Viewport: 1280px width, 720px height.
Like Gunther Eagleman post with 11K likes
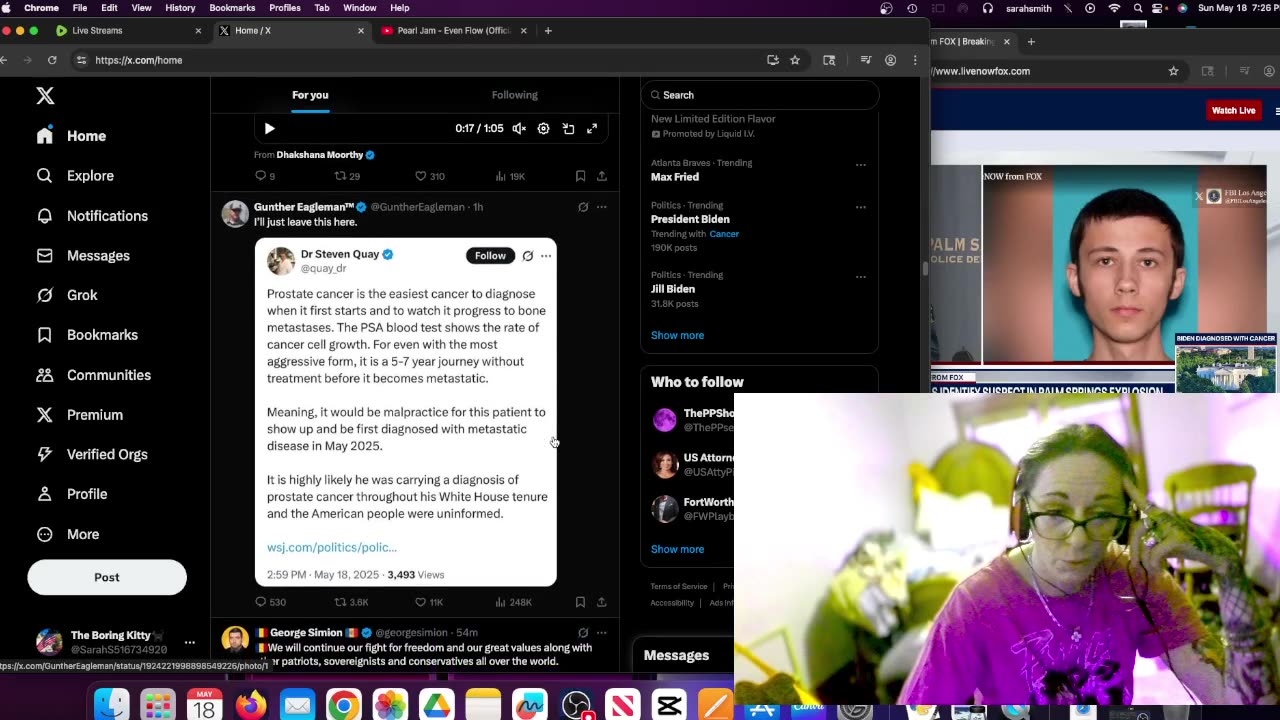tap(429, 602)
